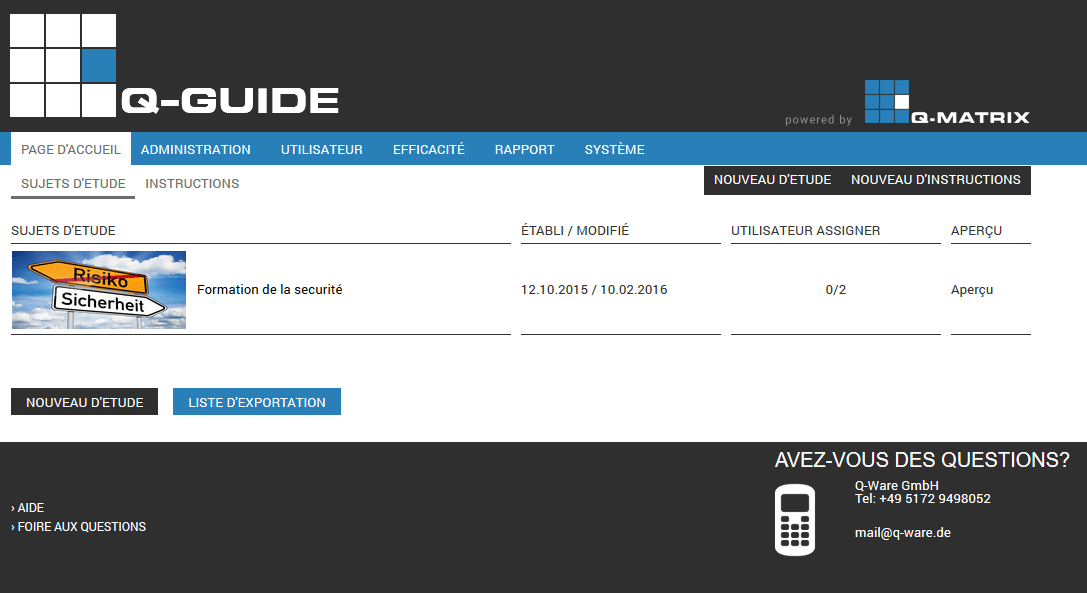Open the Risiko/Sicherheit course thumbnail
The width and height of the screenshot is (1087, 593).
coord(98,289)
